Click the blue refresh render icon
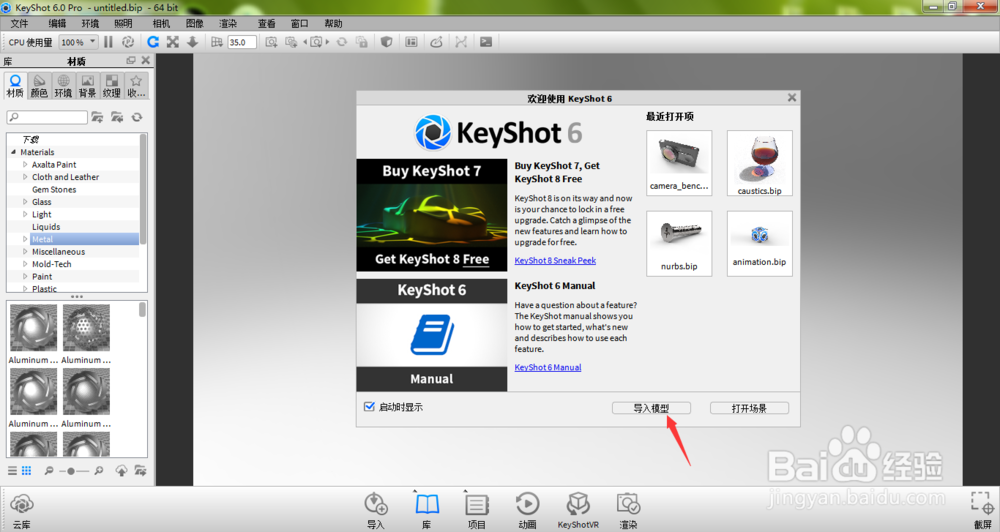The image size is (1000, 532). 153,42
